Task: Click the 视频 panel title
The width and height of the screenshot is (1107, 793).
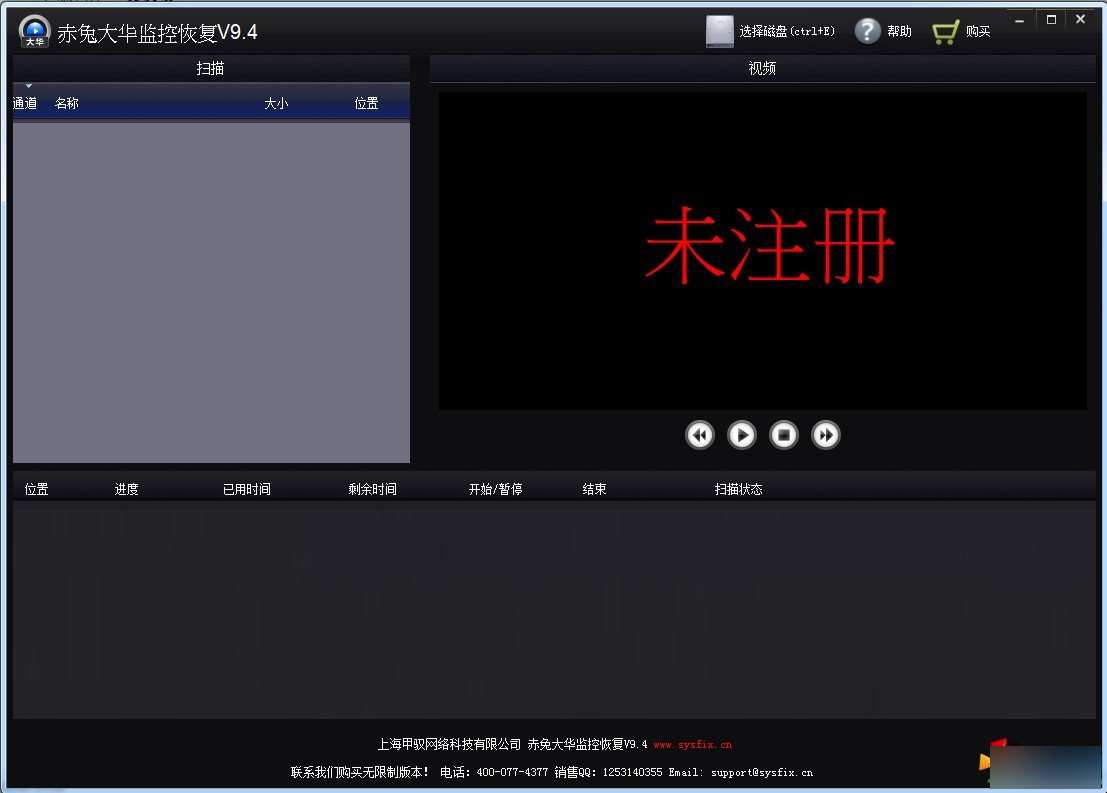Action: pos(762,68)
